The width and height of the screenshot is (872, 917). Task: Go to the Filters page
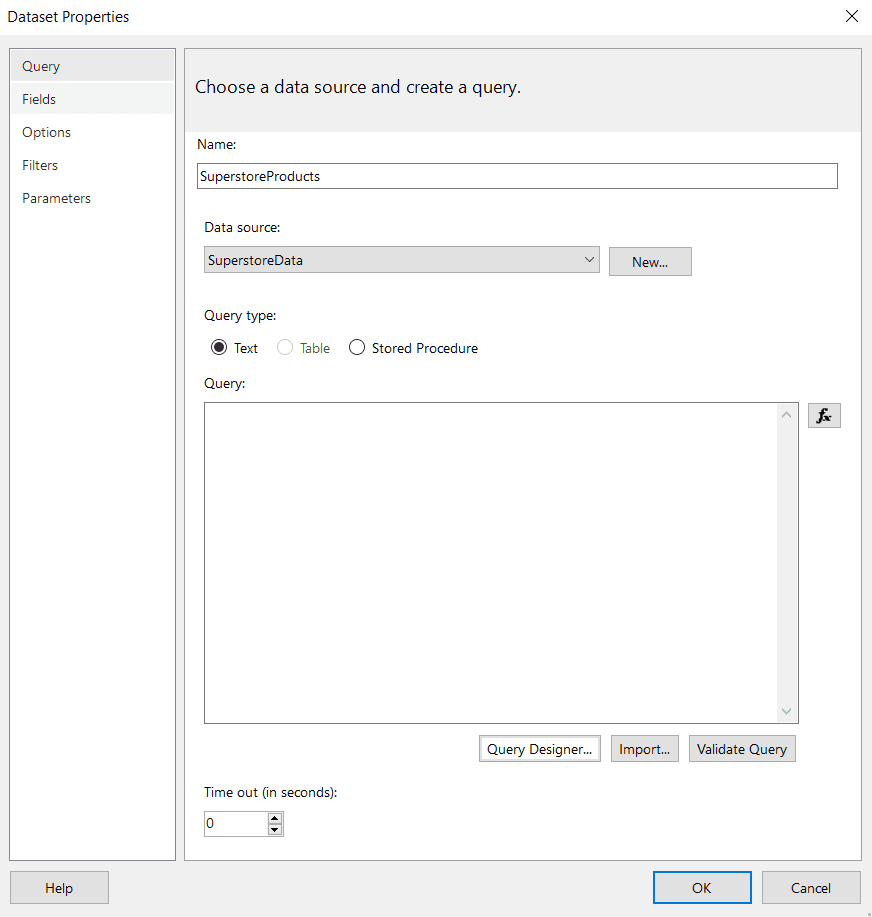(x=92, y=165)
